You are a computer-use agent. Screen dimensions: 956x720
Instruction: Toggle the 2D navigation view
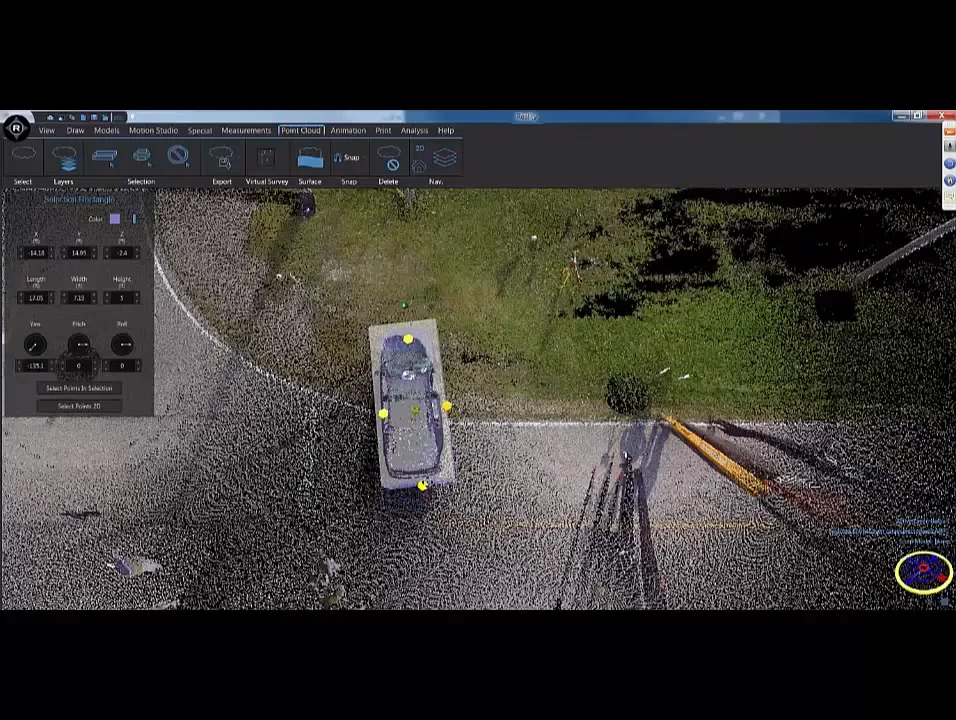tap(420, 149)
